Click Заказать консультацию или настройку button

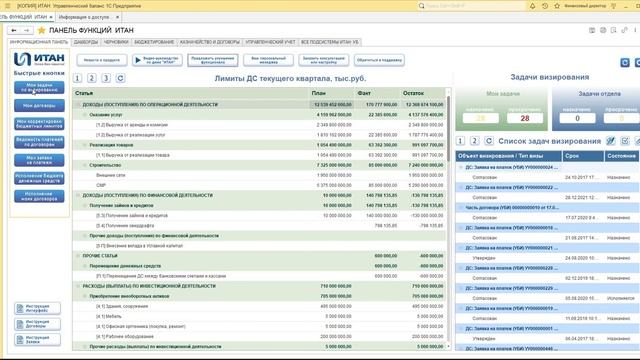(324, 60)
